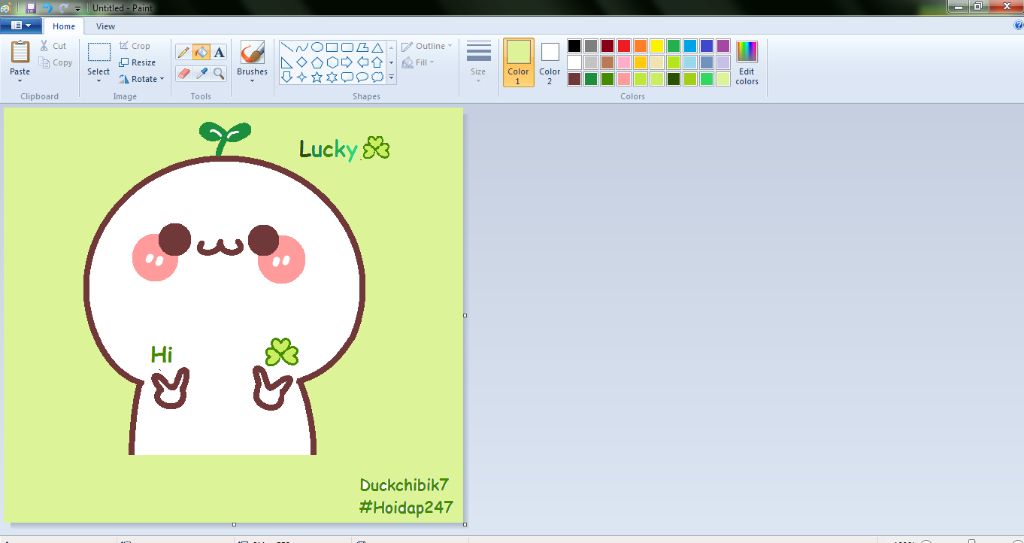Screen dimensions: 1024x543
Task: Choose the Hexagon shape
Action: click(x=332, y=63)
